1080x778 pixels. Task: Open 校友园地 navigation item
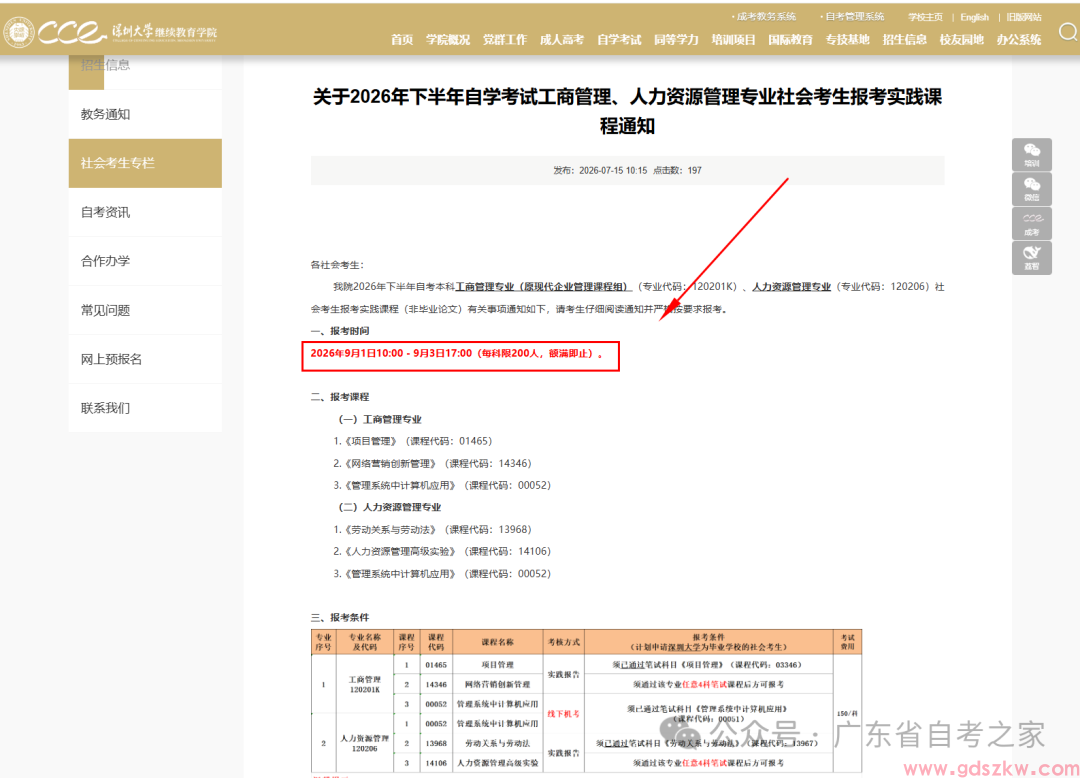962,40
